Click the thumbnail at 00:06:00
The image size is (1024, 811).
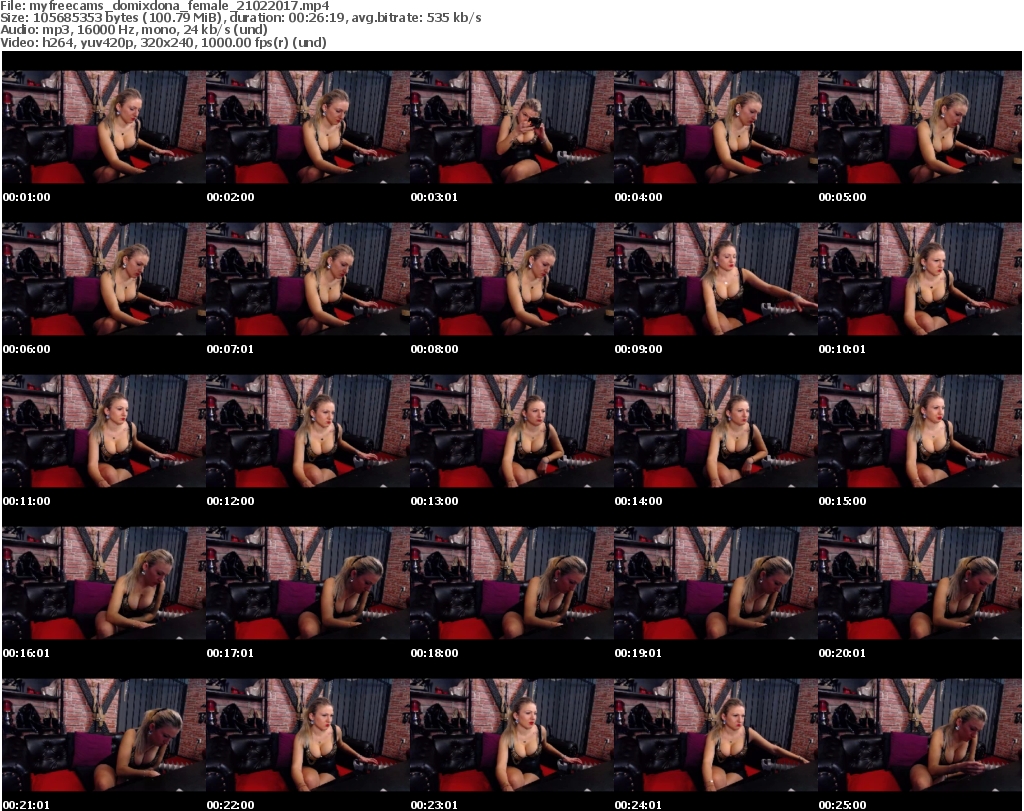(x=104, y=279)
